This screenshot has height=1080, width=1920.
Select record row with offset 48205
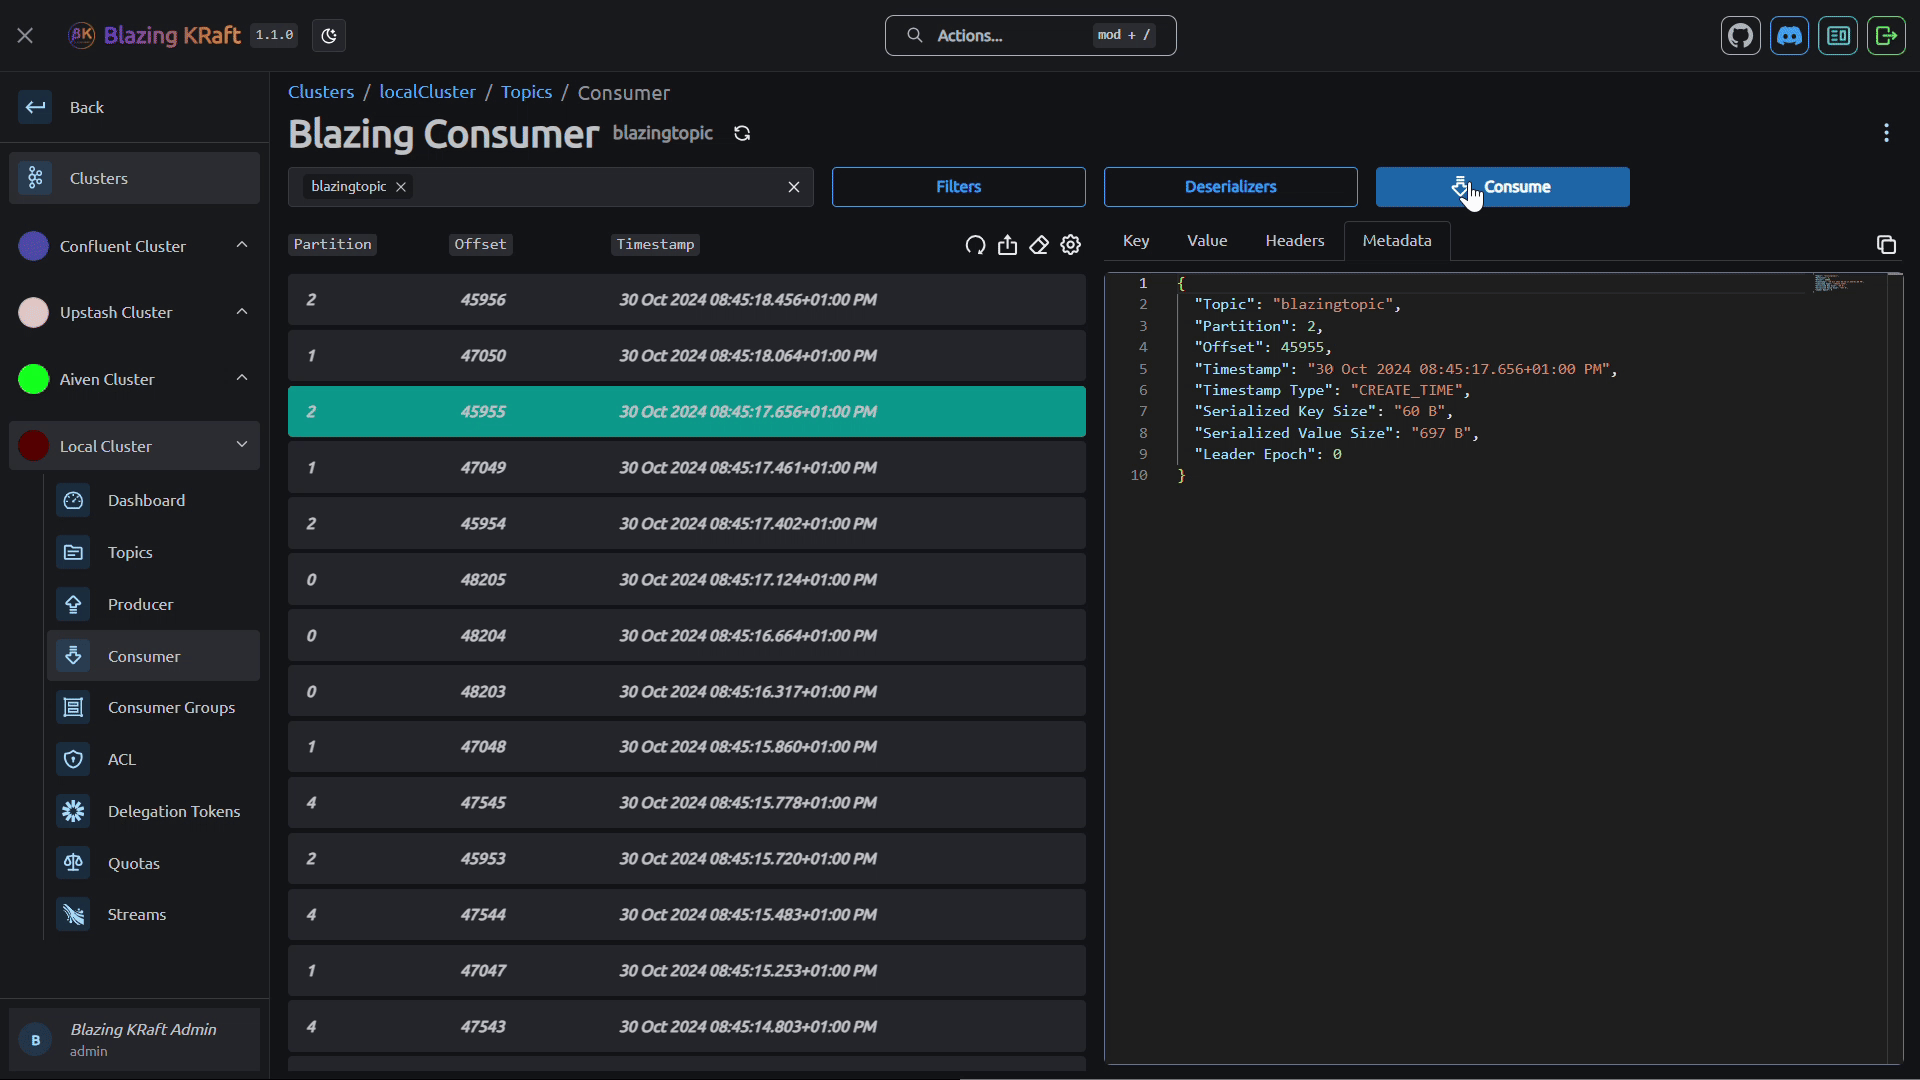click(686, 580)
